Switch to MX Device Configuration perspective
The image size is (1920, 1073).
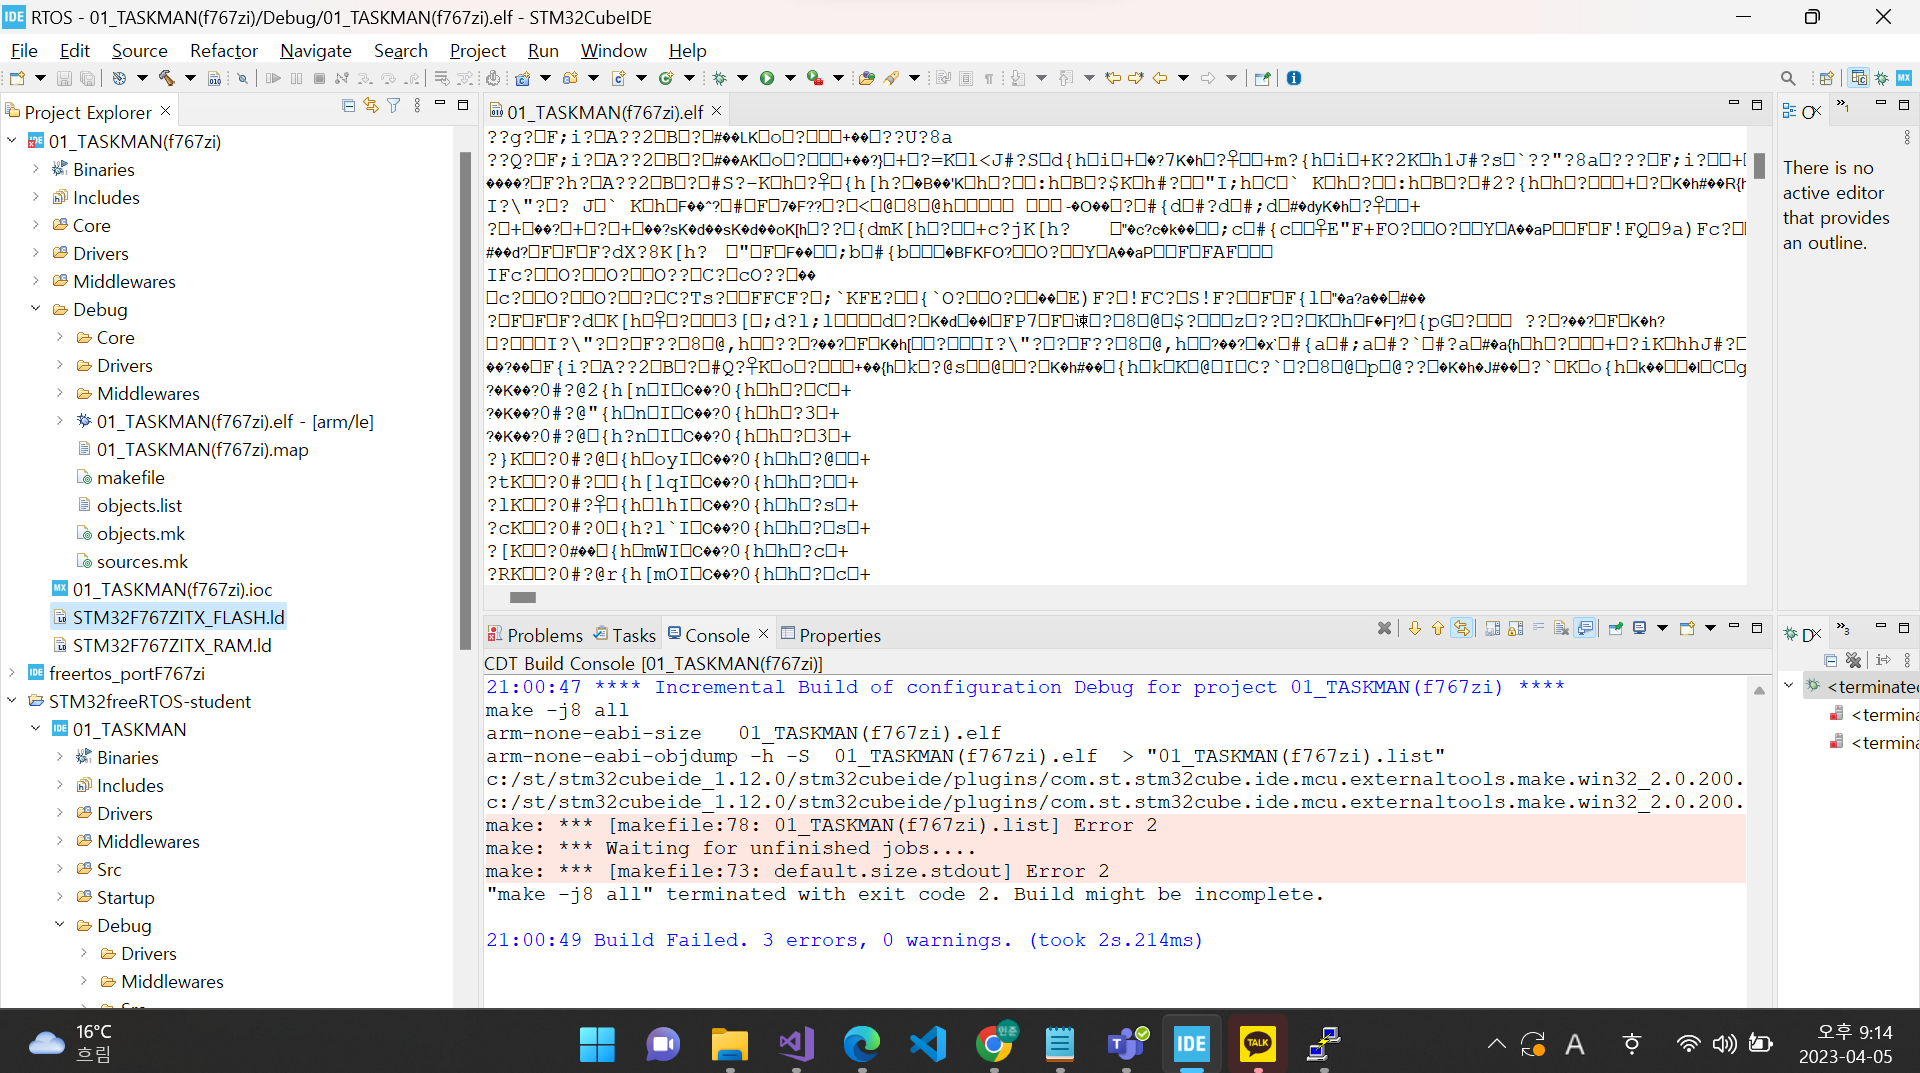pos(1904,78)
